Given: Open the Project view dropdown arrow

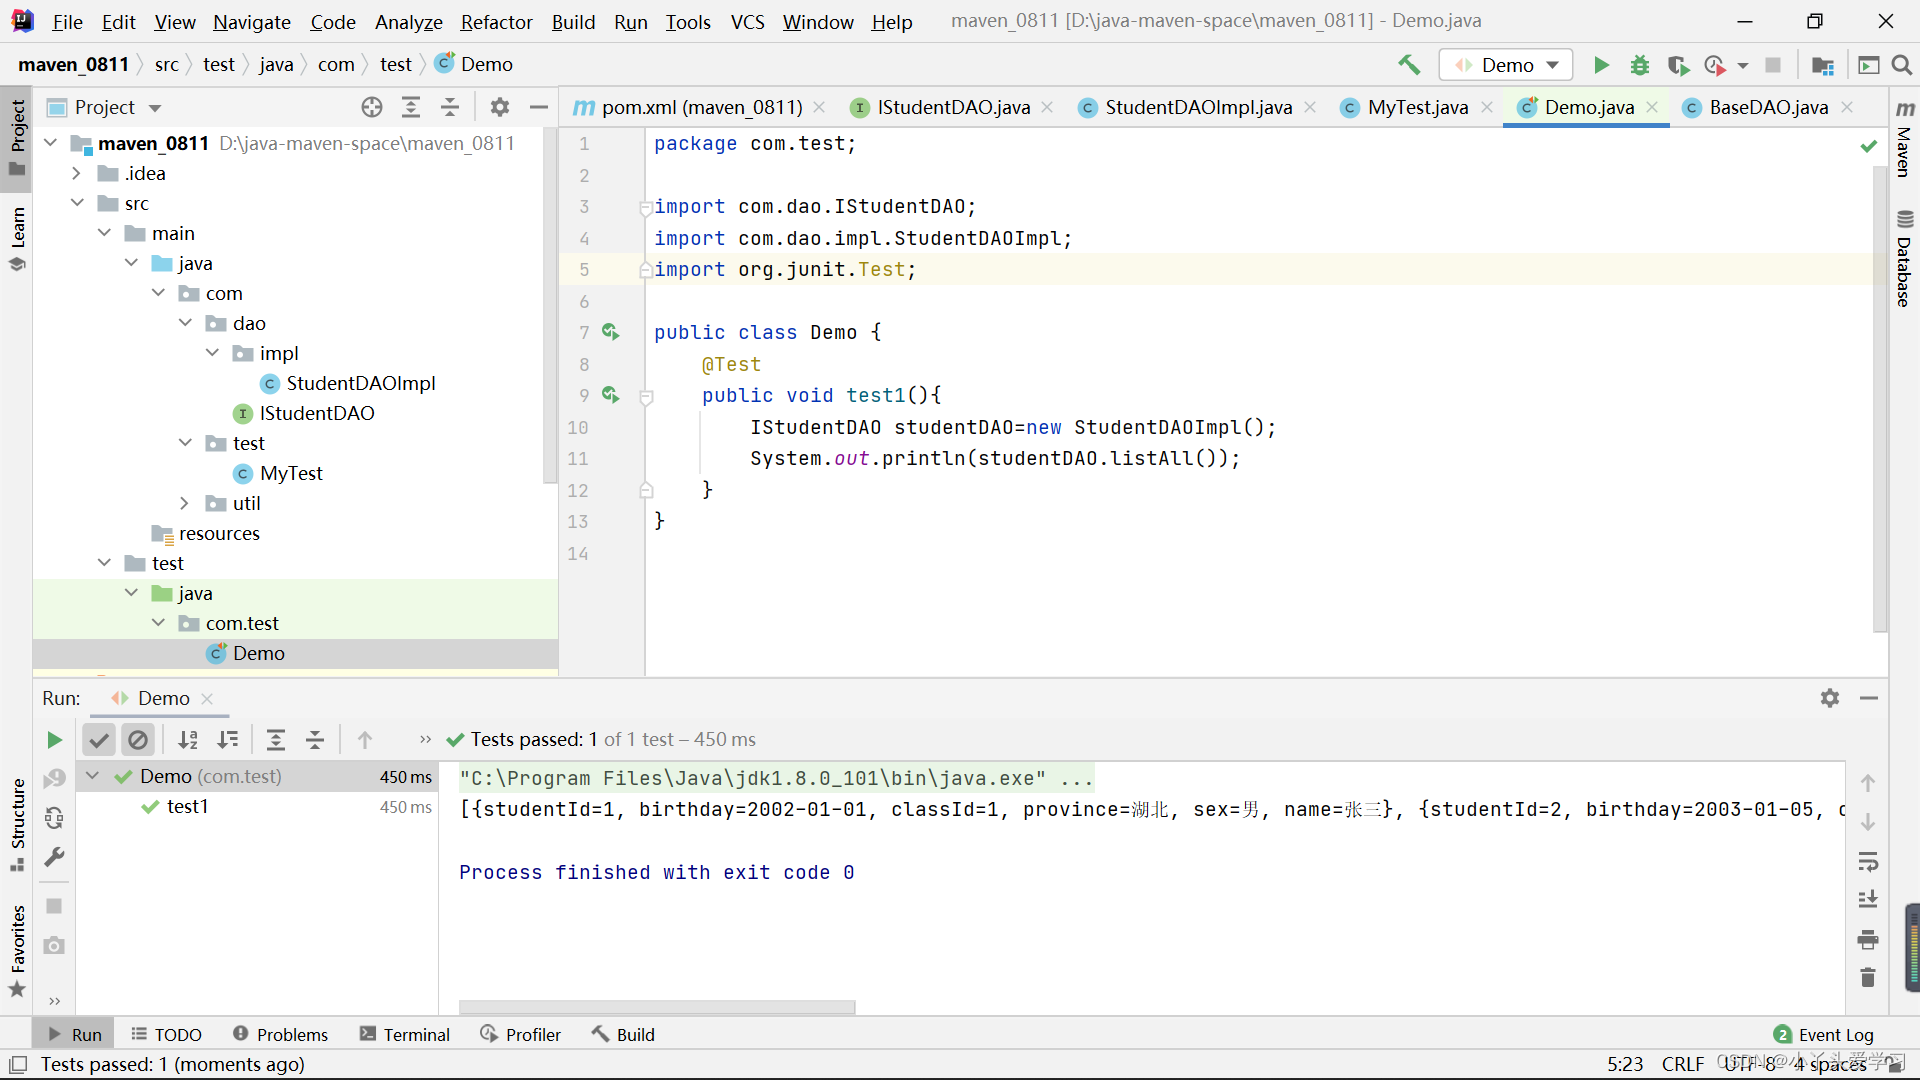Looking at the screenshot, I should pos(155,108).
